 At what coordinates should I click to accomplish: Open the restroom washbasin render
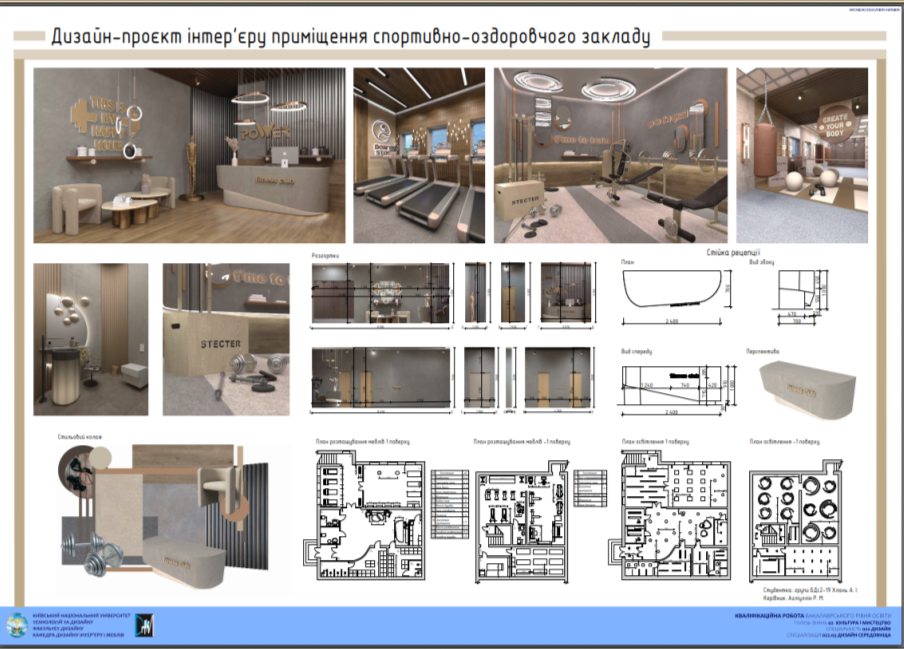coord(91,339)
